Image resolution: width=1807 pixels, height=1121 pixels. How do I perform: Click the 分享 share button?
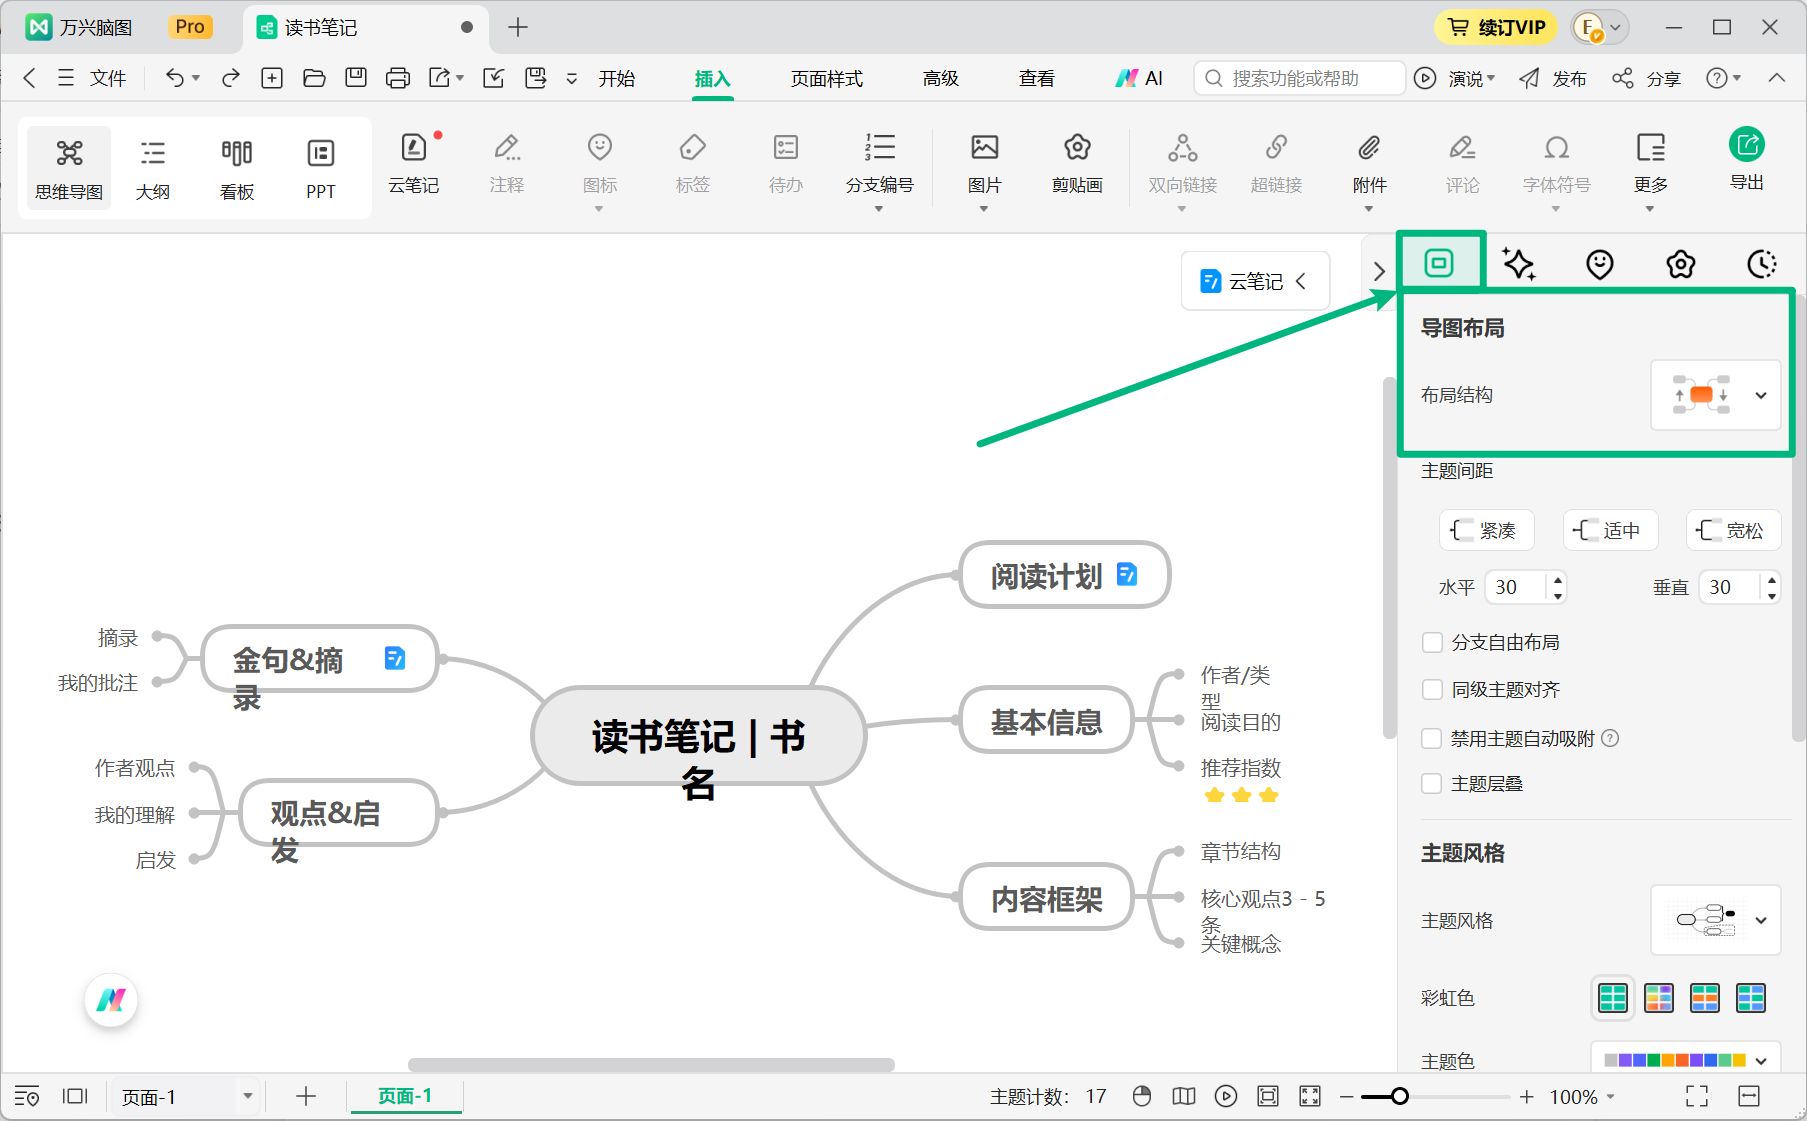click(x=1647, y=78)
